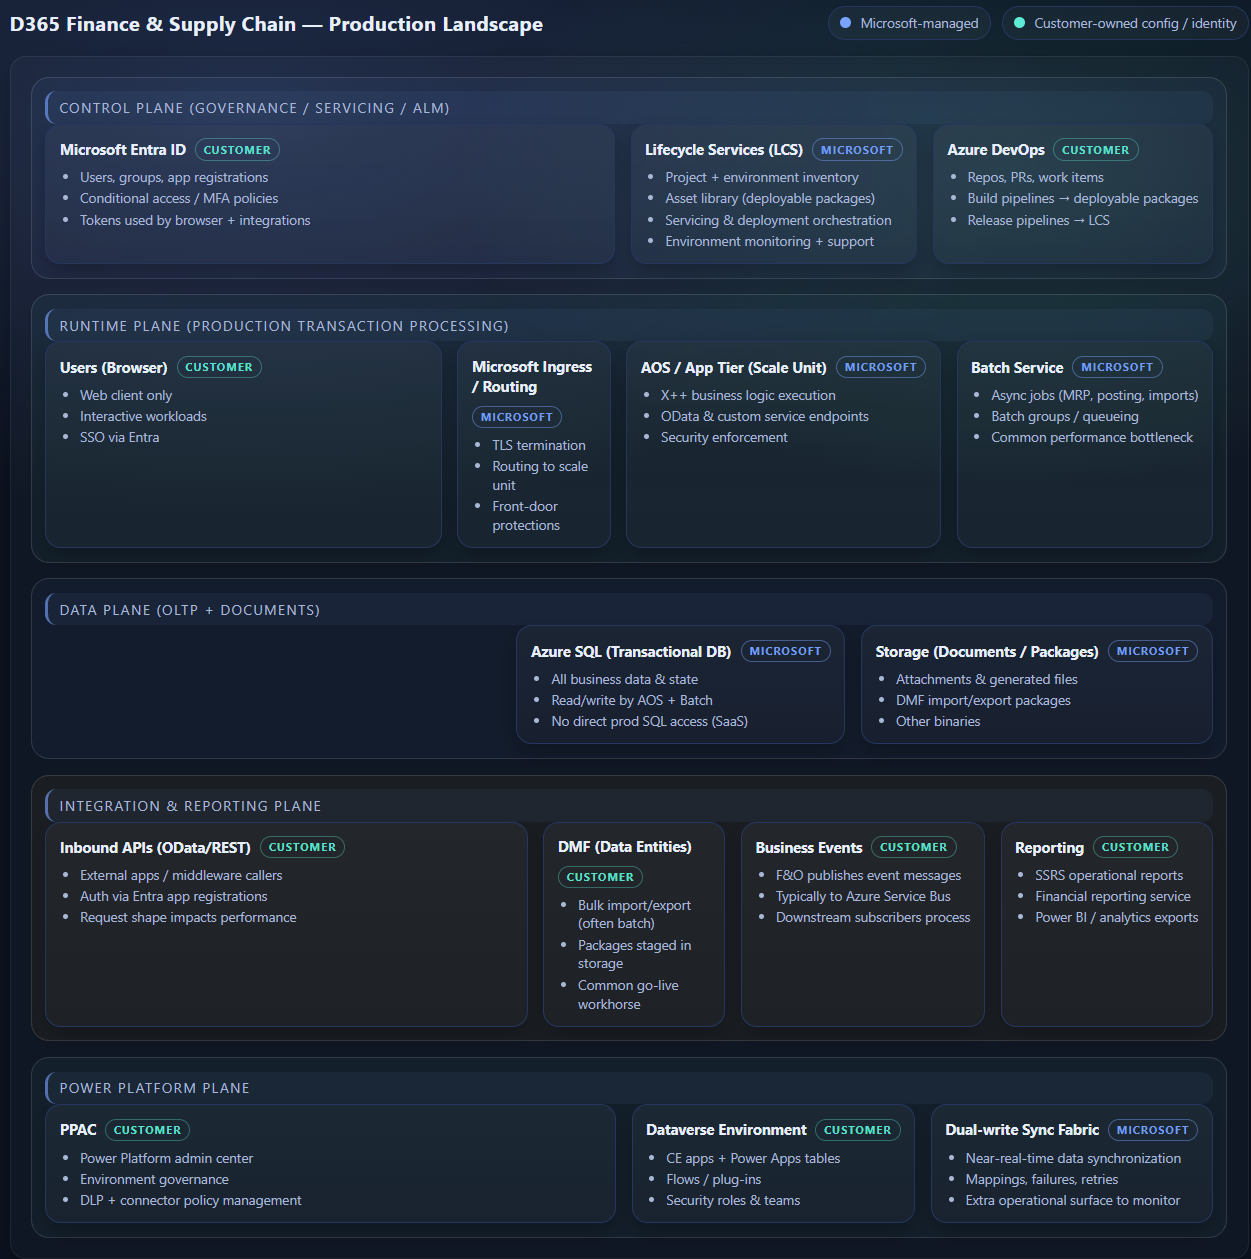Viewport: 1251px width, 1259px height.
Task: Select the Integration & Reporting Plane header
Action: (629, 806)
